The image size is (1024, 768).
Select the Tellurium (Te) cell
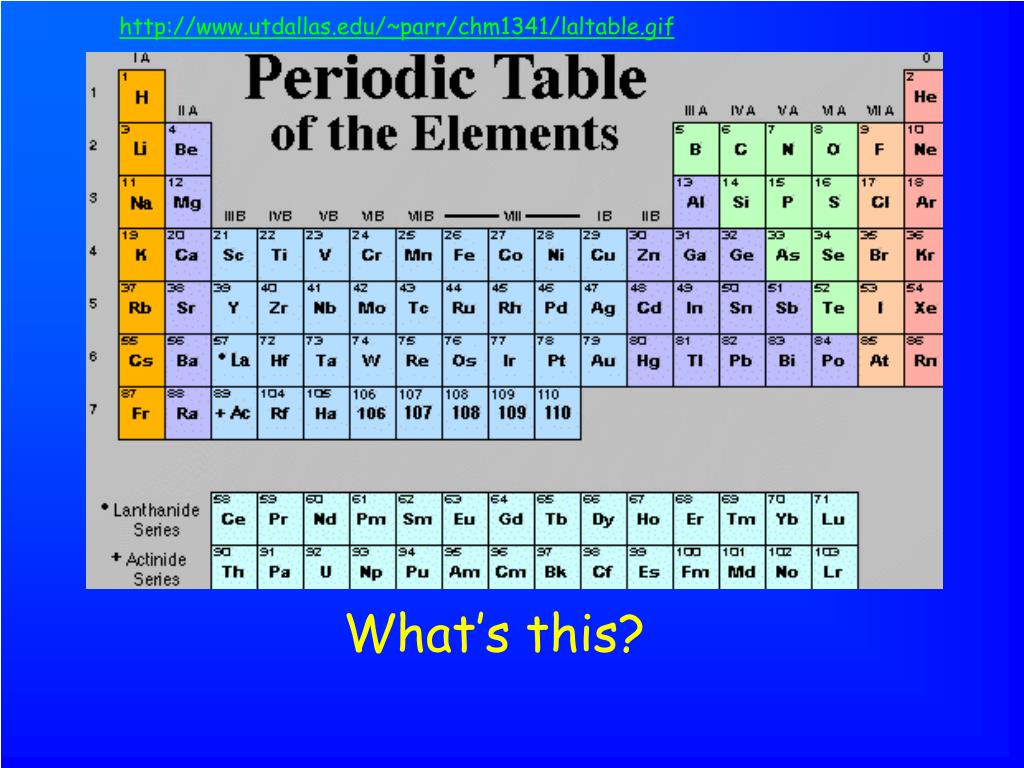tap(835, 308)
